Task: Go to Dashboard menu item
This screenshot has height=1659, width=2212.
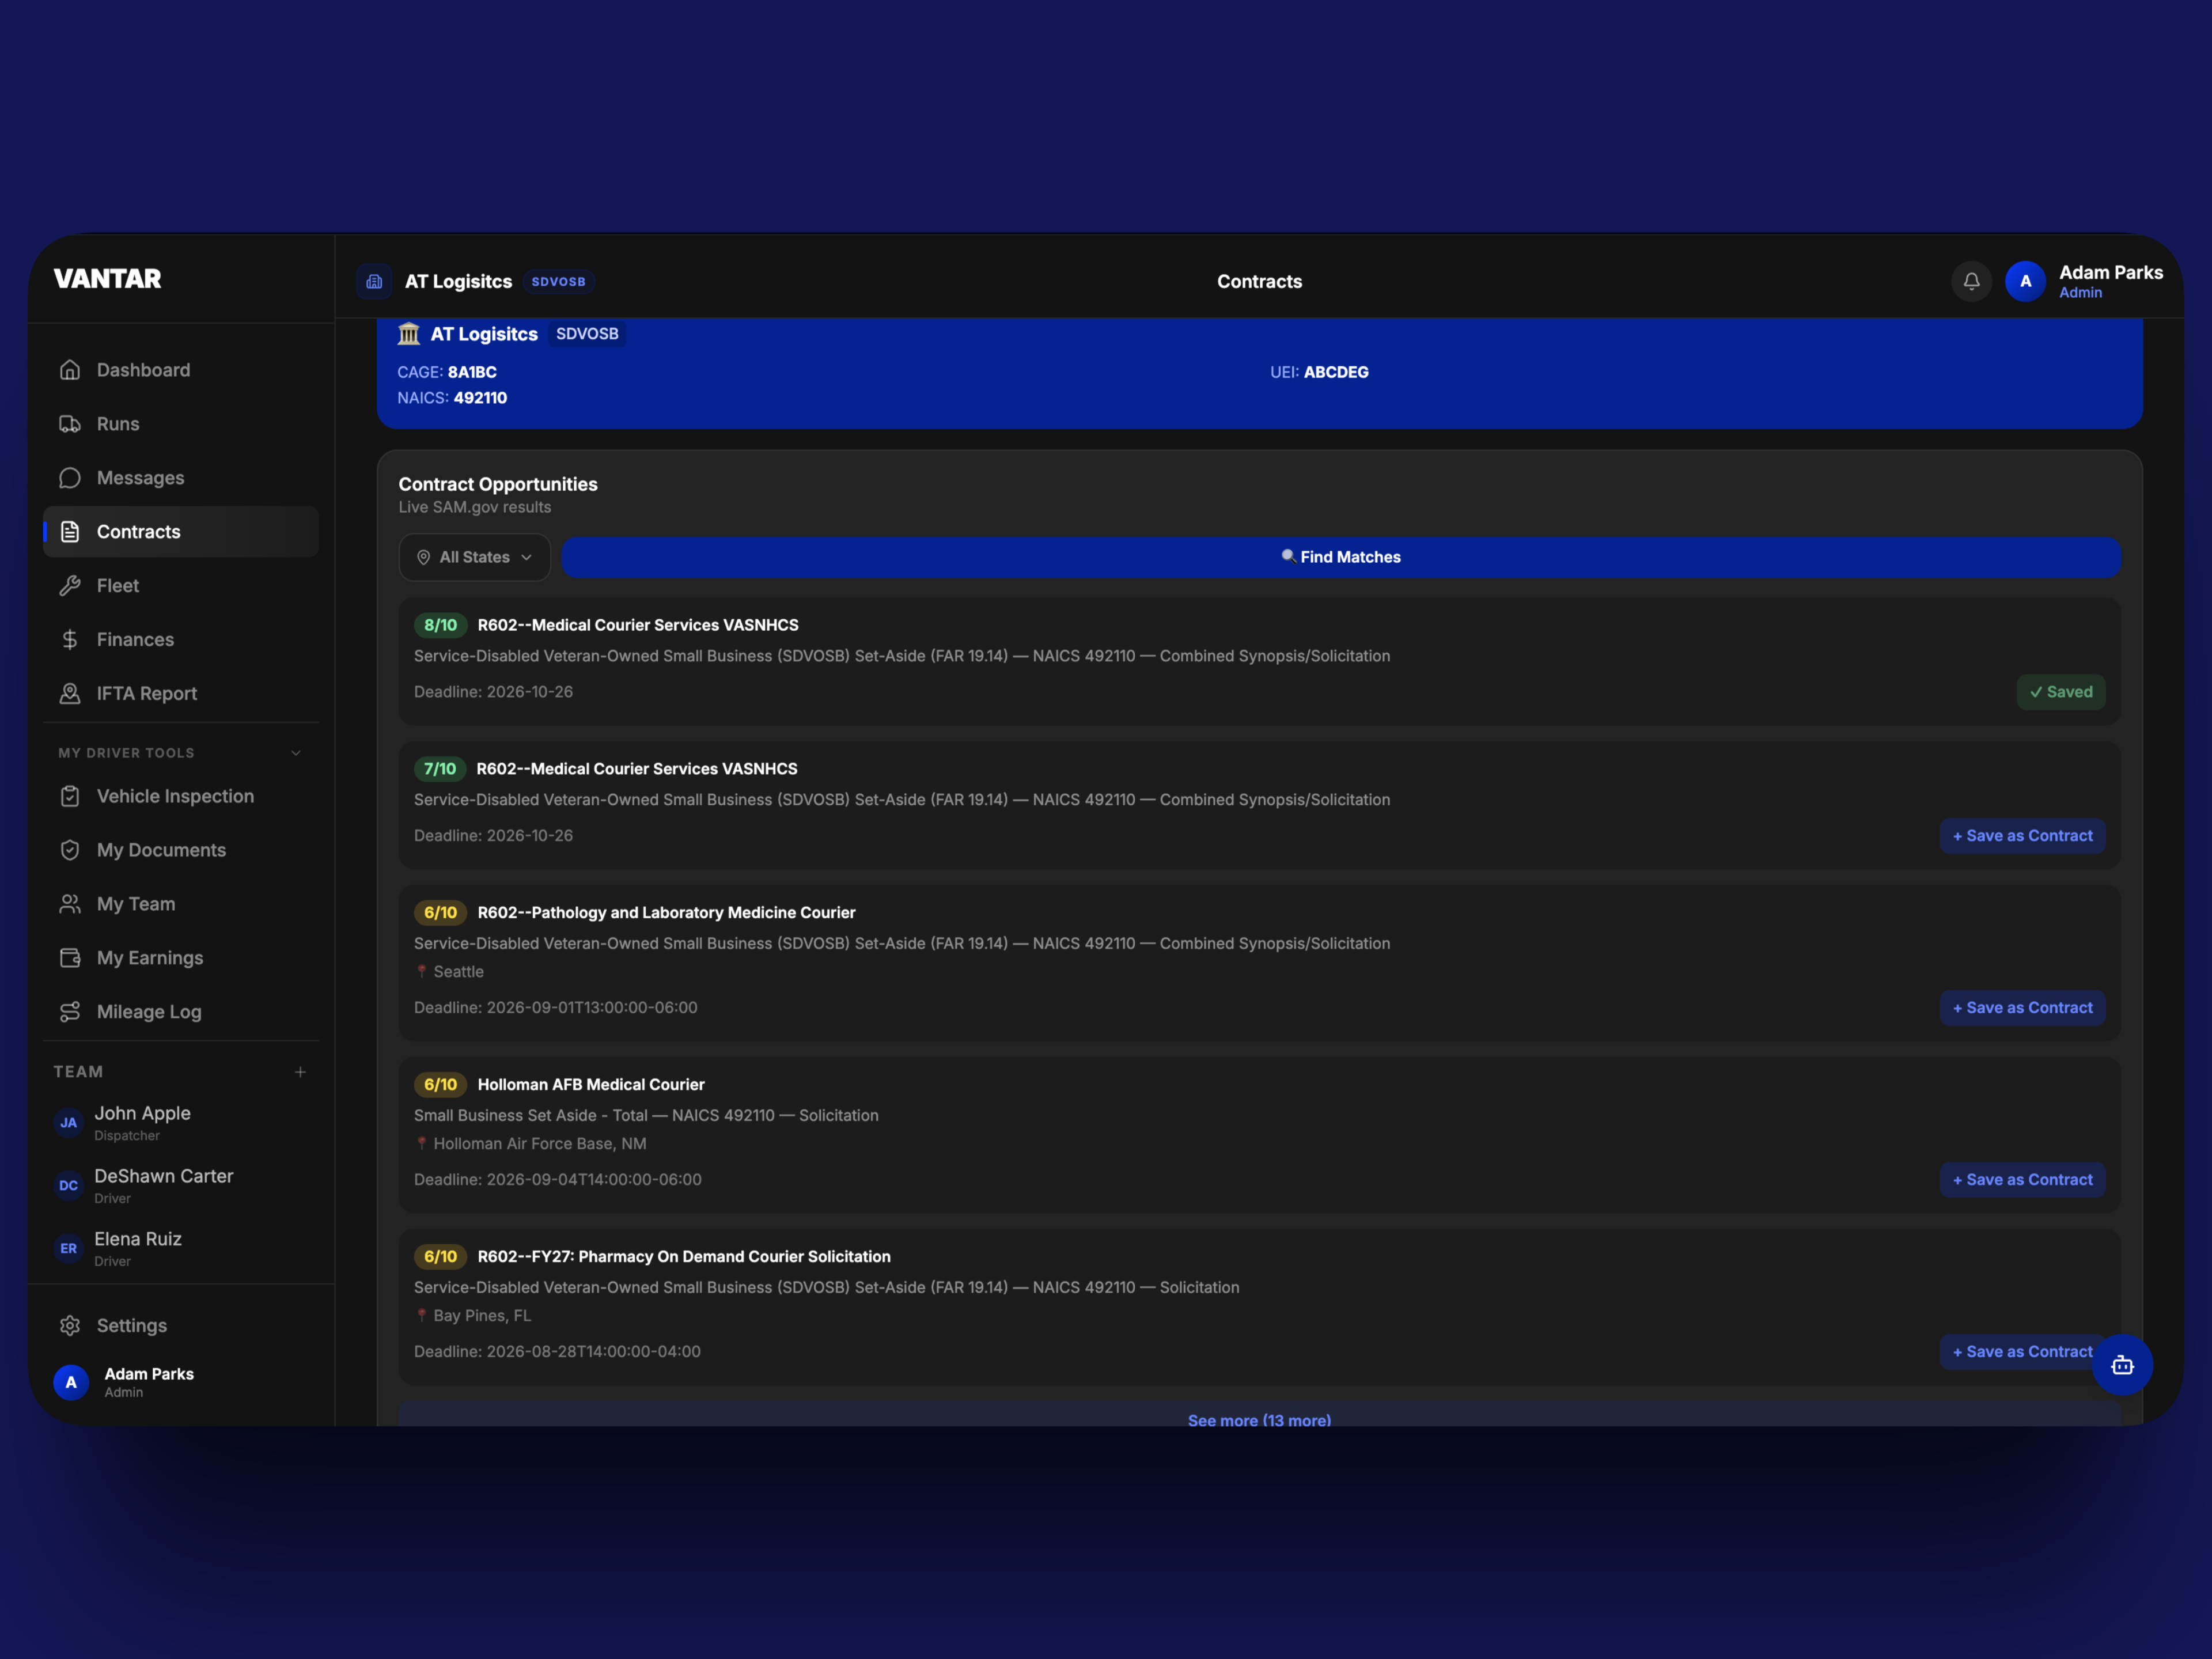Action: (x=181, y=370)
